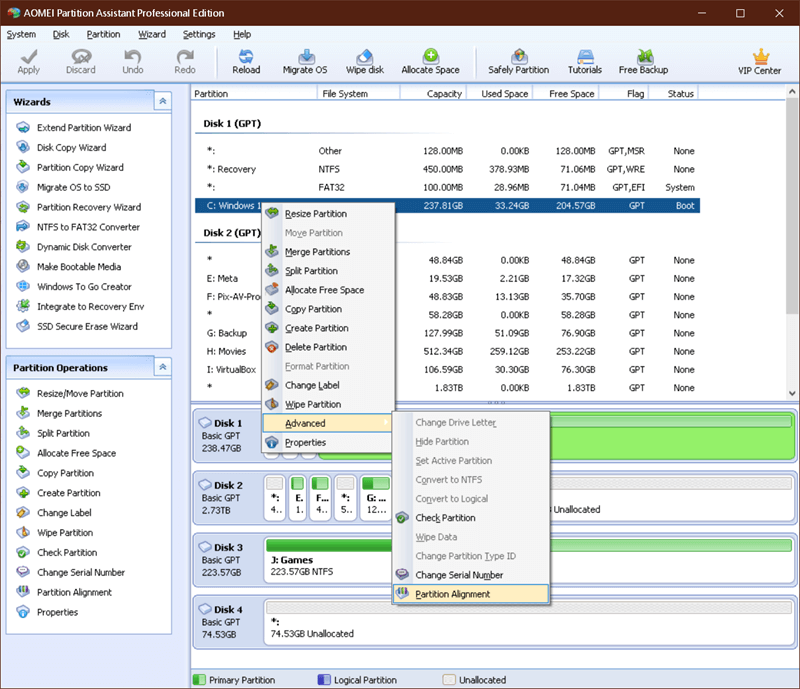Choose Make Bootable Media
This screenshot has height=689, width=800.
79,267
